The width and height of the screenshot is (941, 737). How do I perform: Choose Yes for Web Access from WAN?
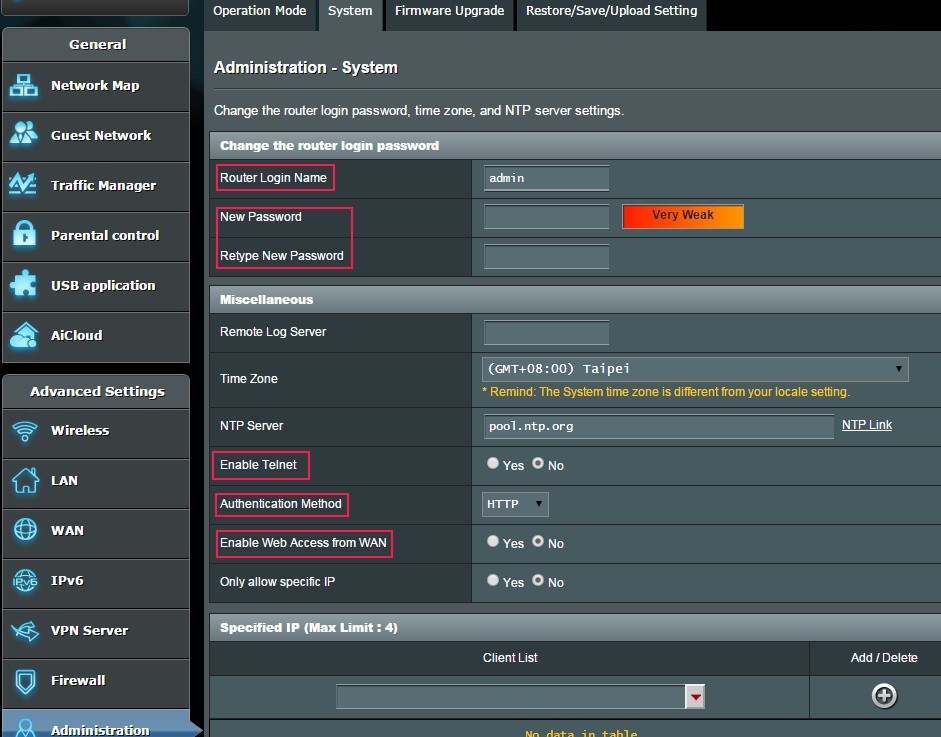click(x=493, y=541)
